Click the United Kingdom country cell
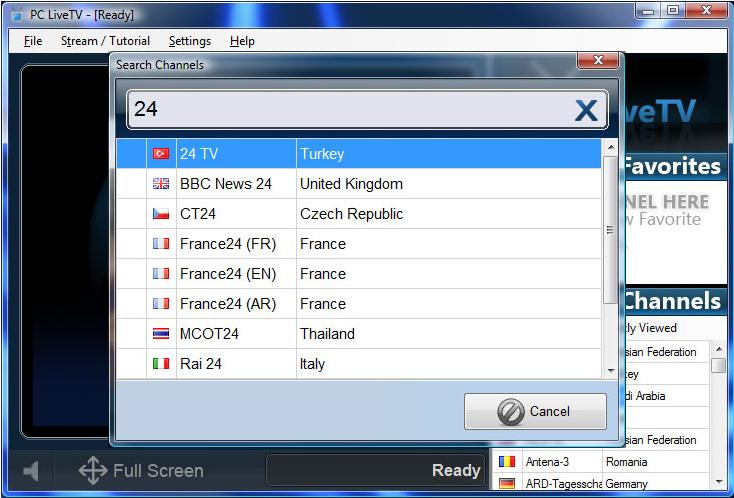Viewport: 734px width, 498px height. pyautogui.click(x=448, y=183)
